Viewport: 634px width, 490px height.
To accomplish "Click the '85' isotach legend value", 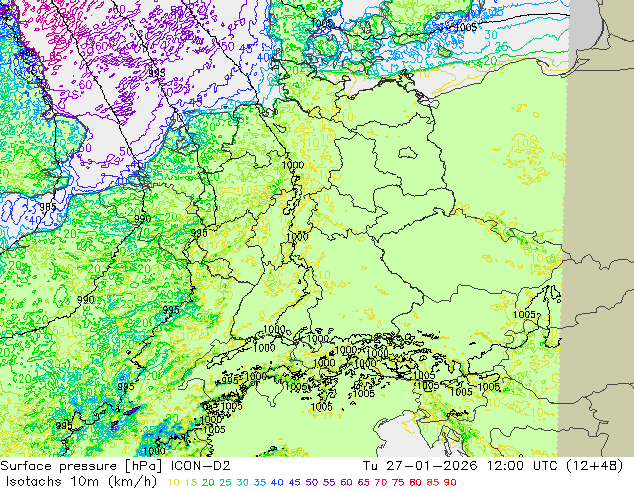I will coord(433,482).
